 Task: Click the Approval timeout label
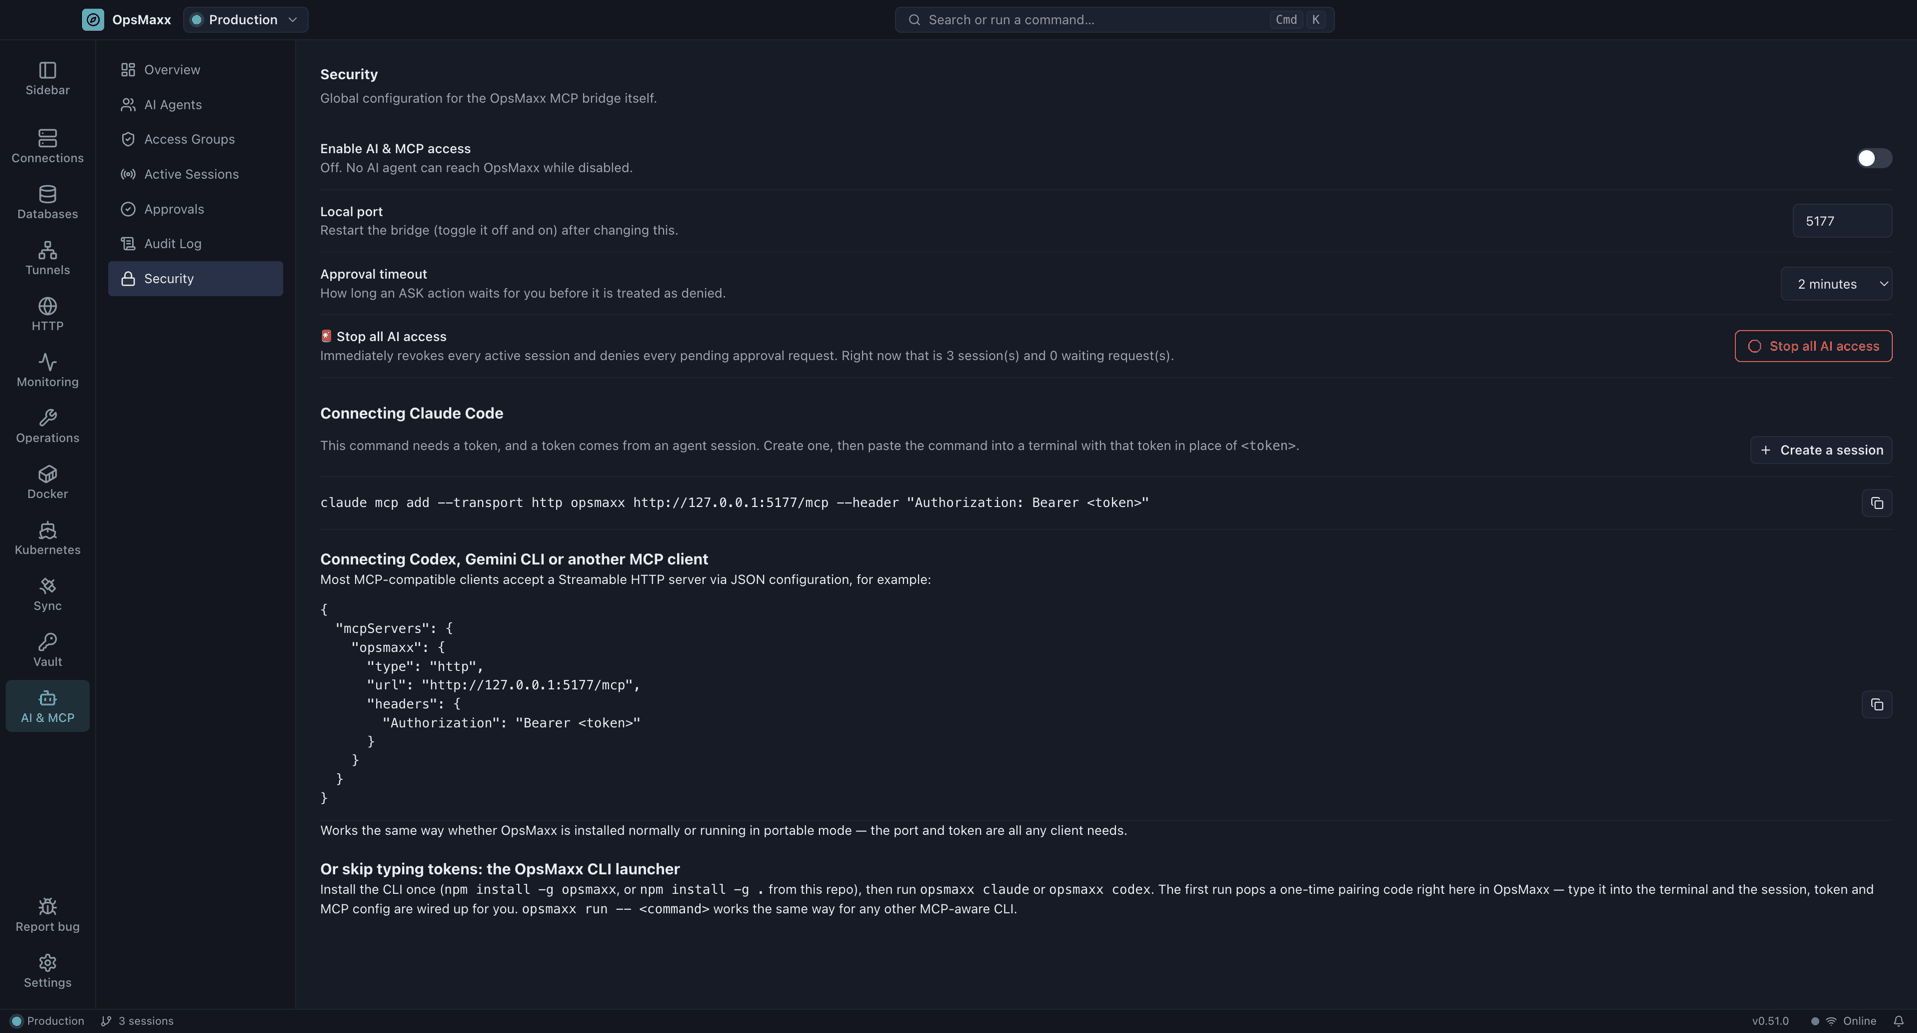point(373,274)
